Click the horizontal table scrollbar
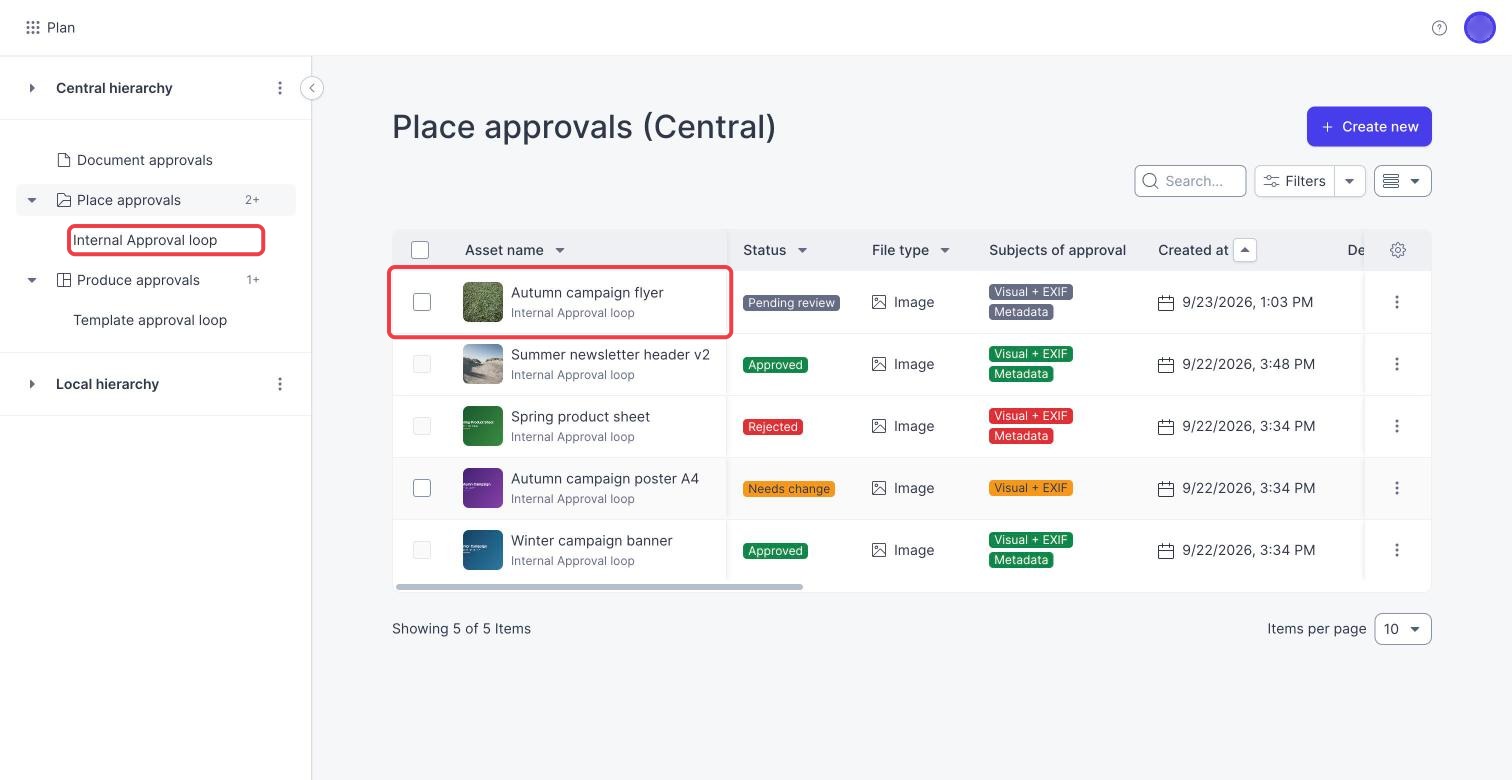This screenshot has width=1512, height=780. pos(599,587)
